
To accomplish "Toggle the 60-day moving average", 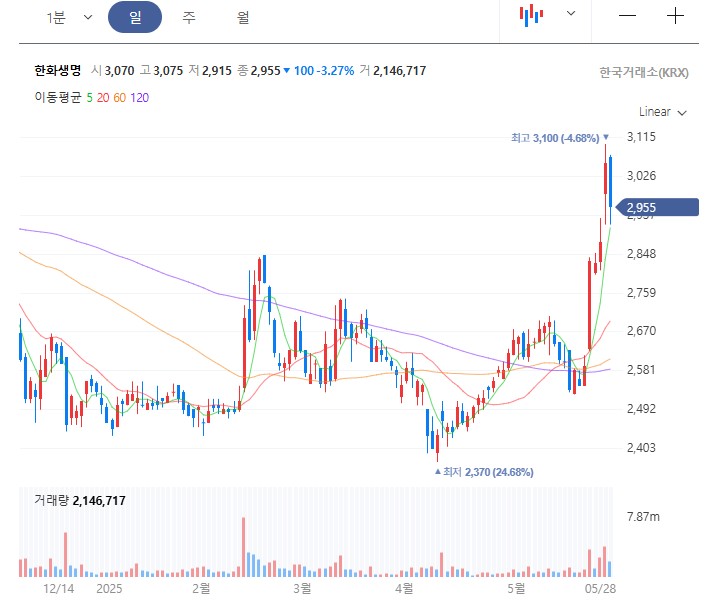I will click(x=120, y=98).
